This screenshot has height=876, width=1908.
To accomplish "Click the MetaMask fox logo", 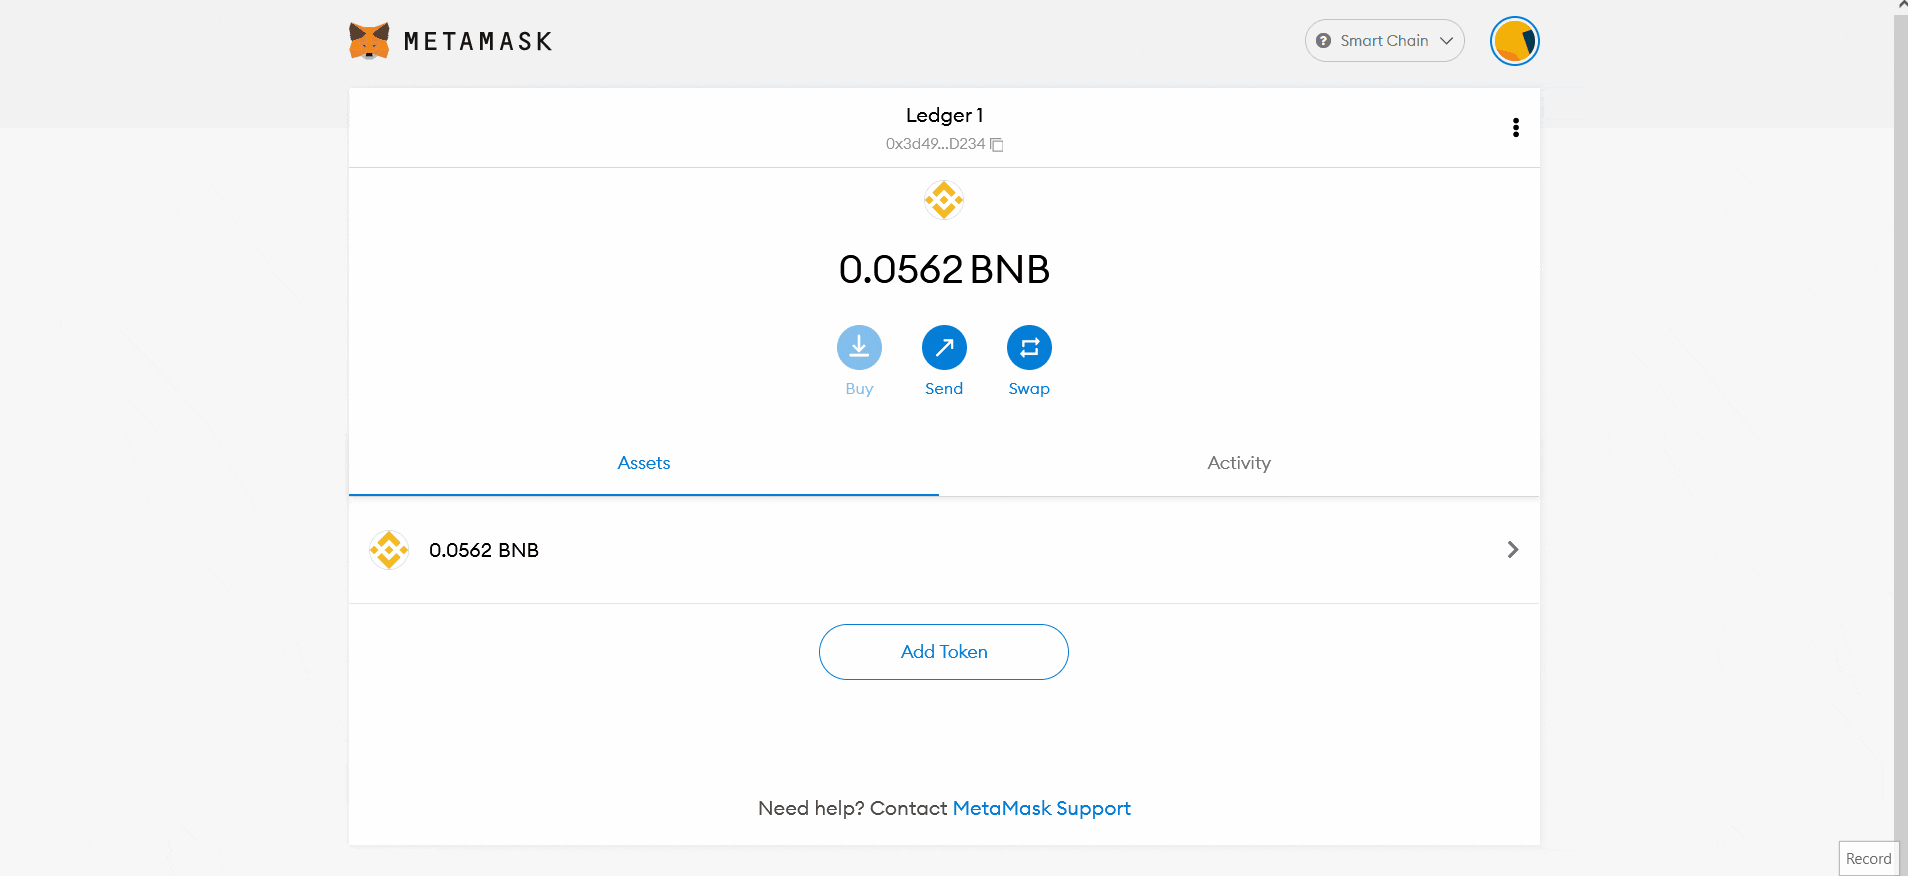I will 369,41.
